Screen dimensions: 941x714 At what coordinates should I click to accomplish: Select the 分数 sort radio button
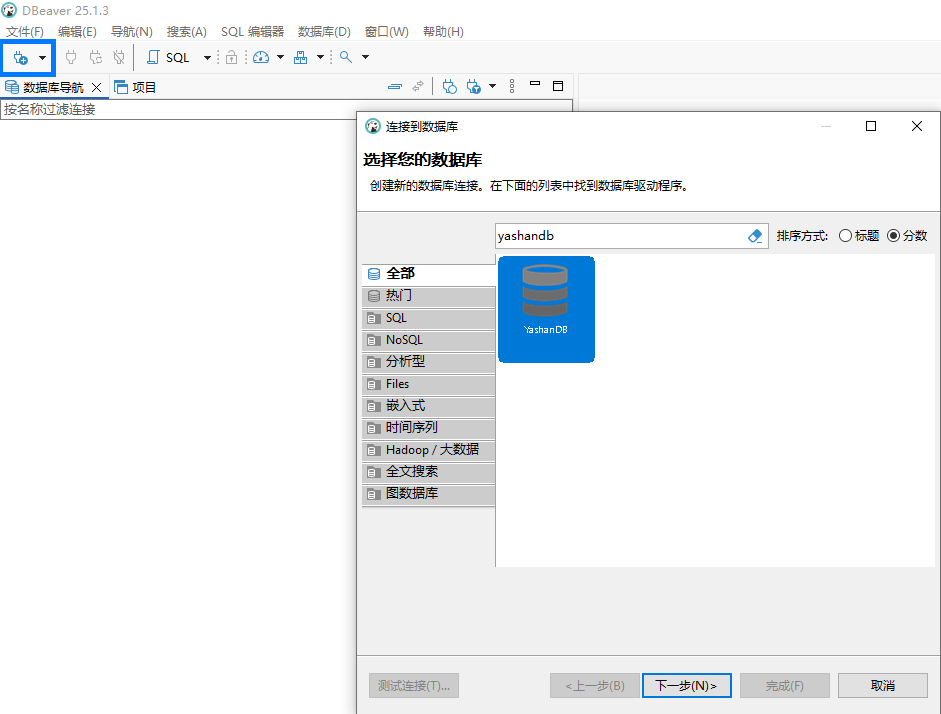pos(893,236)
